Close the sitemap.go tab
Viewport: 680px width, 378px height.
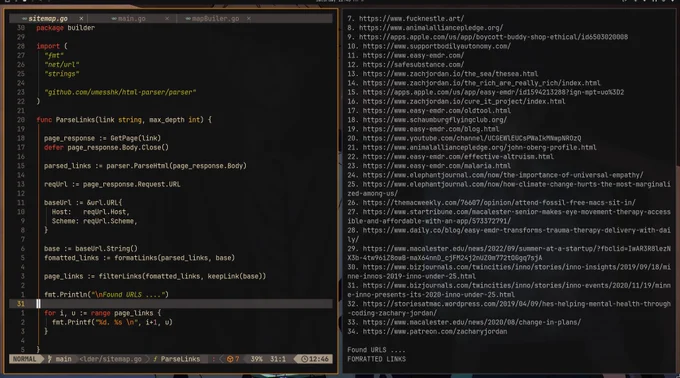tap(81, 19)
